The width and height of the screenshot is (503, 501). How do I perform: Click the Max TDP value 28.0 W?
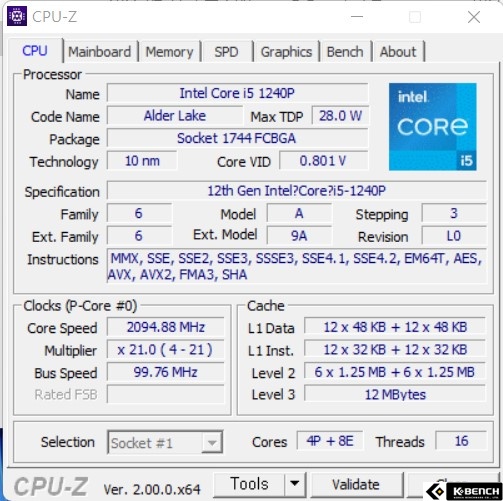click(x=340, y=116)
